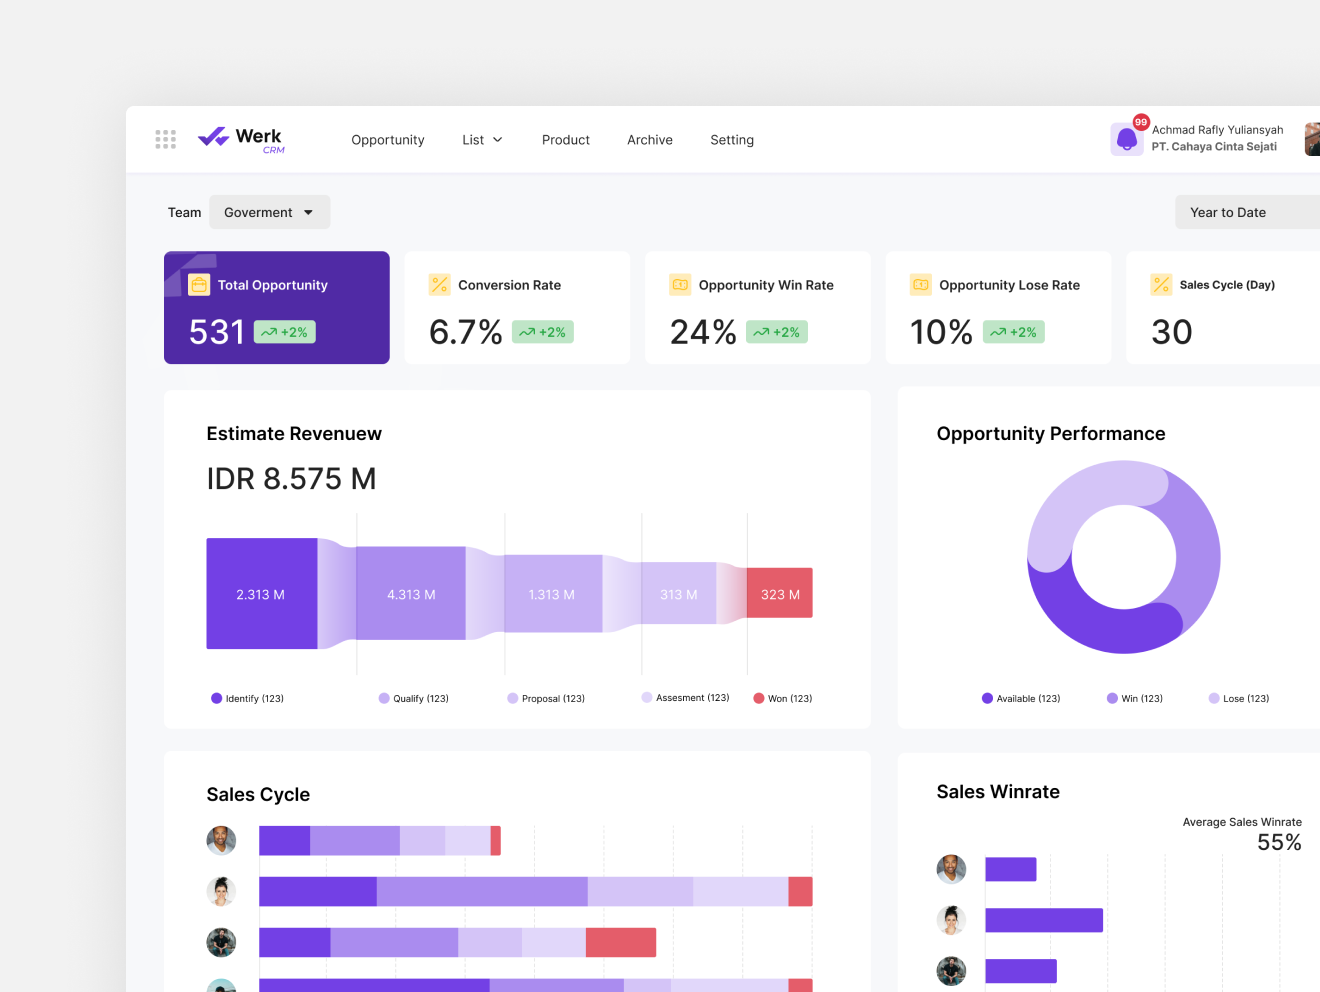Toggle the Win (123) donut legend
Viewport: 1320px width, 992px height.
pyautogui.click(x=1135, y=699)
